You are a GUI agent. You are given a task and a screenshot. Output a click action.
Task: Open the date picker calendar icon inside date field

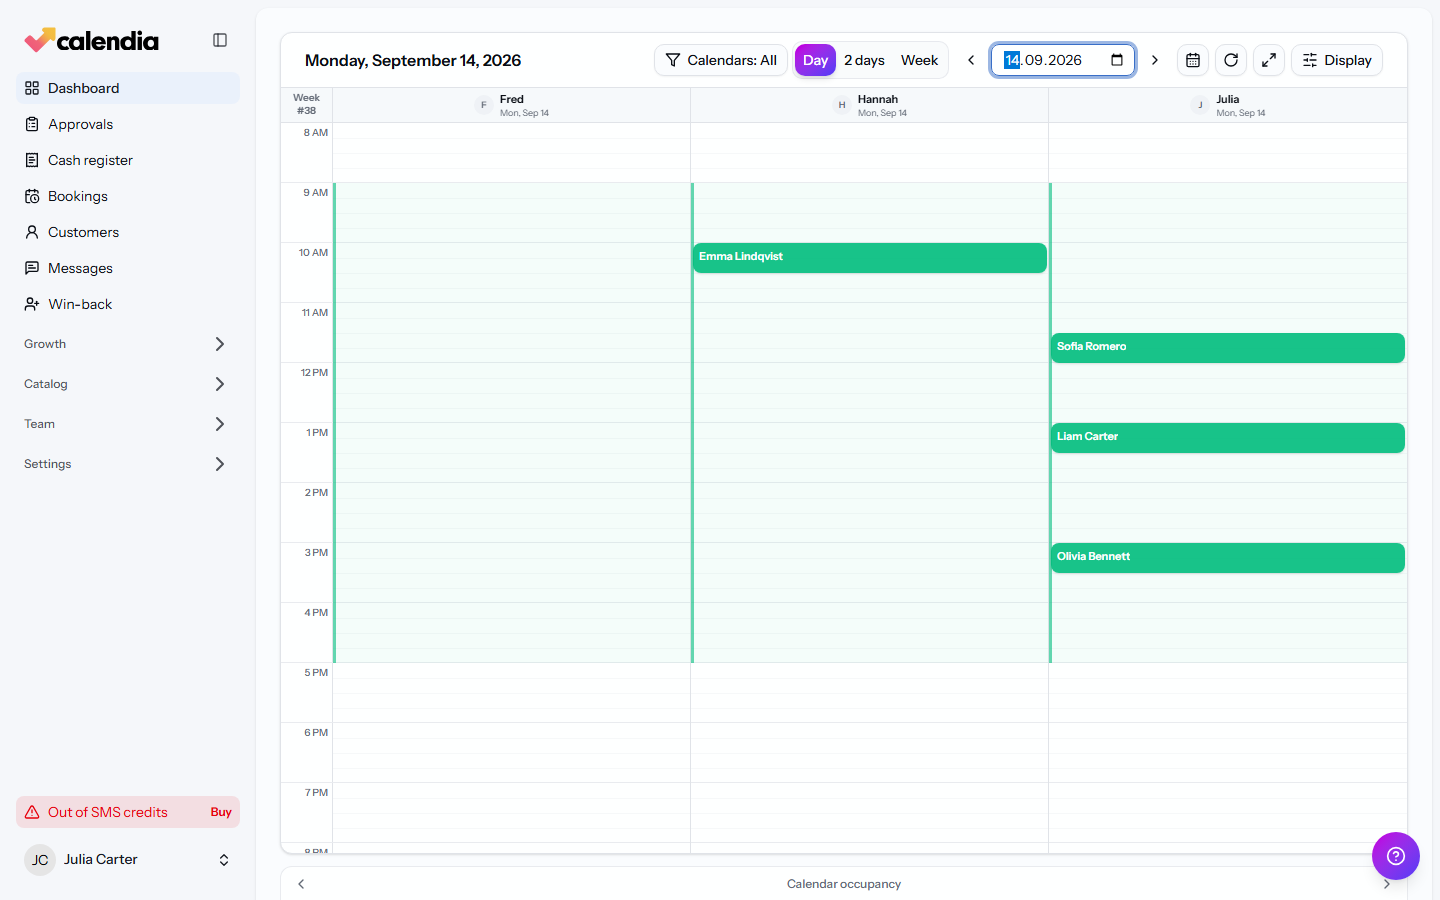[x=1117, y=60]
